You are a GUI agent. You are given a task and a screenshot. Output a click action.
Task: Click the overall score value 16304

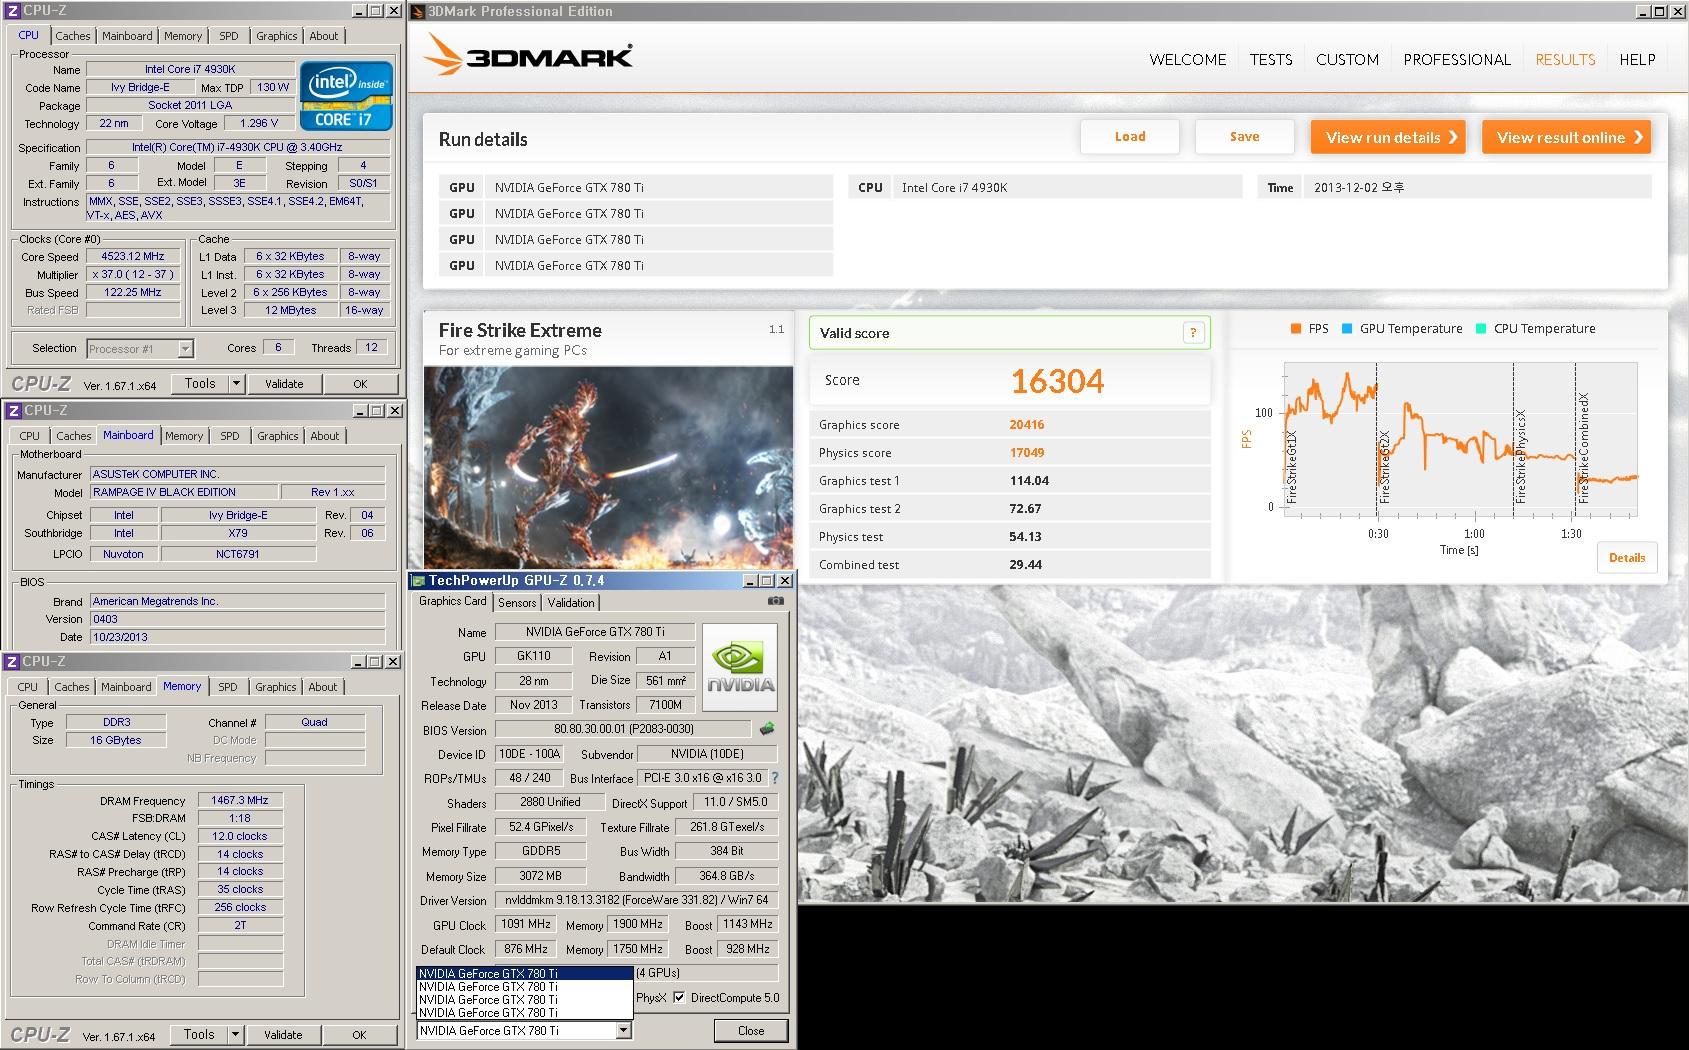(1057, 381)
